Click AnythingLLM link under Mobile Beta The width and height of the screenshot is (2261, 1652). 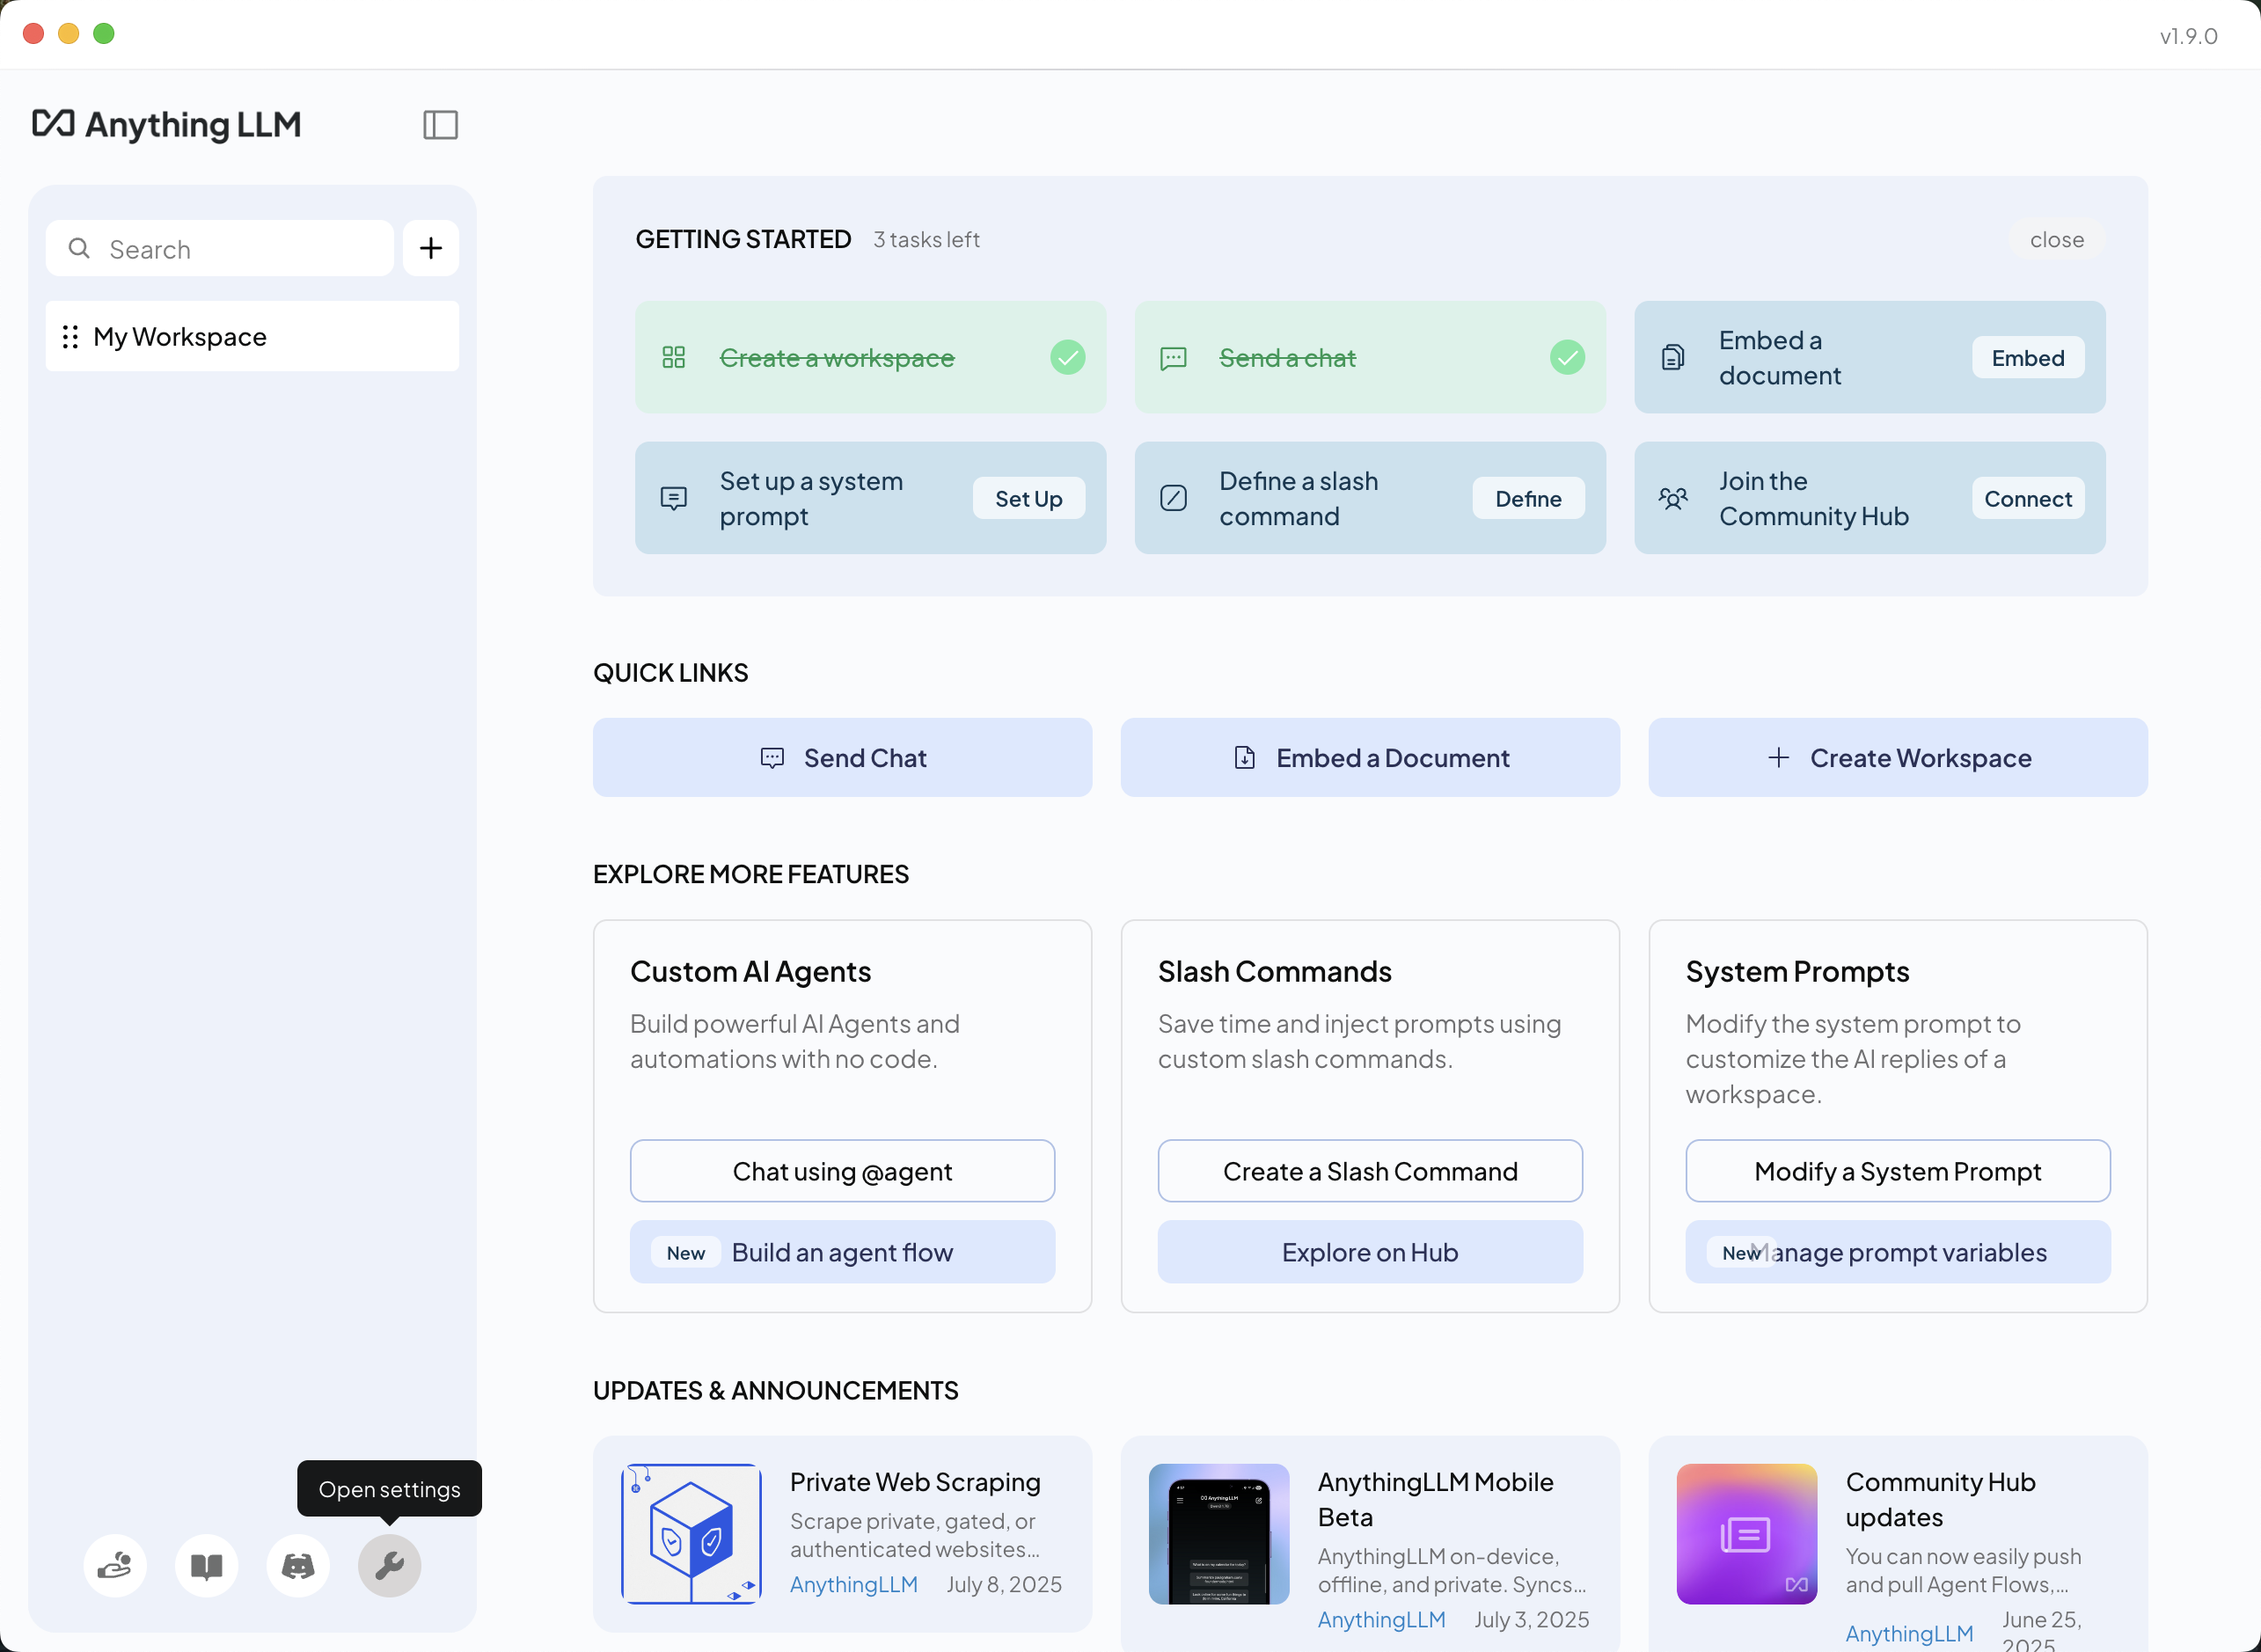1382,1620
